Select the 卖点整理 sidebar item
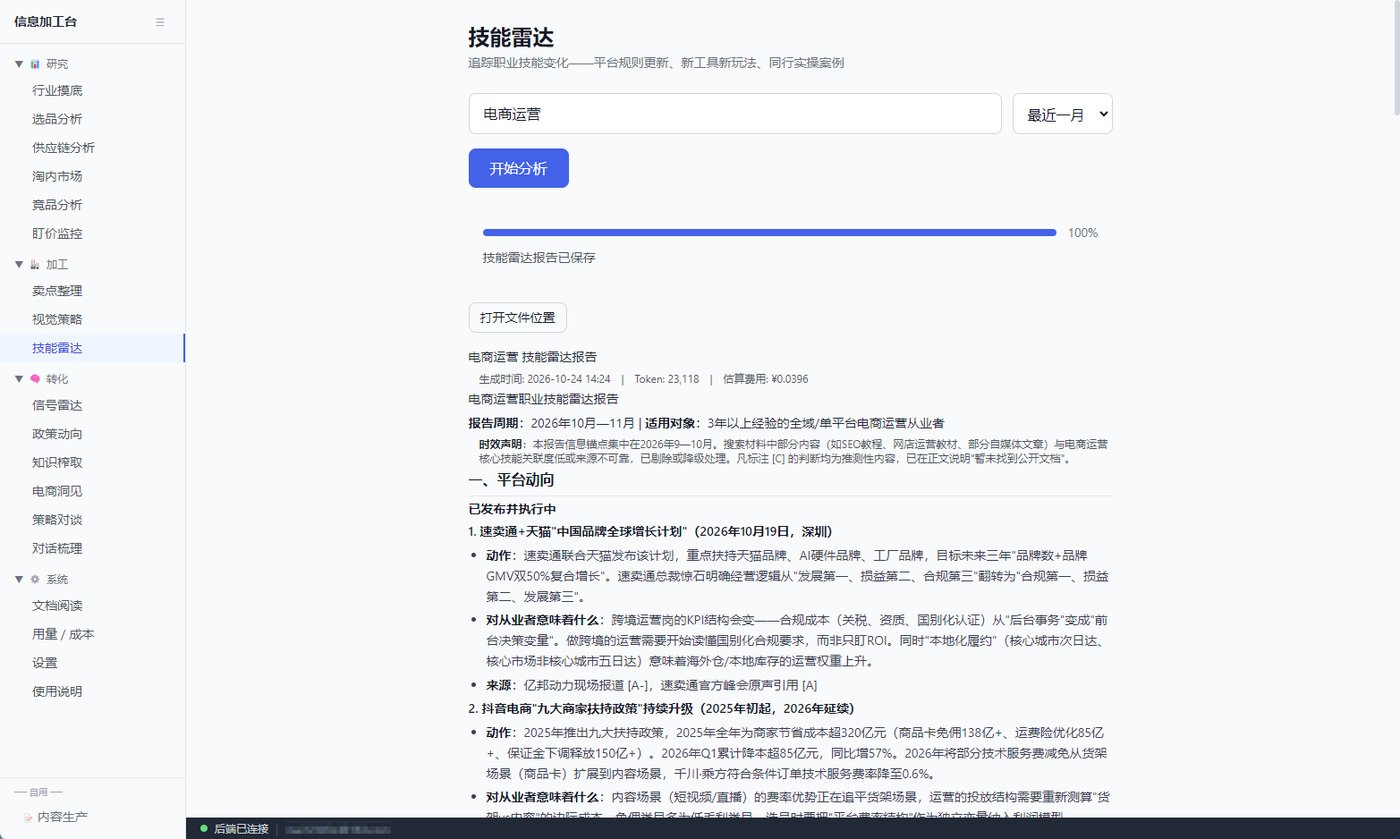This screenshot has width=1400, height=839. tap(92, 291)
